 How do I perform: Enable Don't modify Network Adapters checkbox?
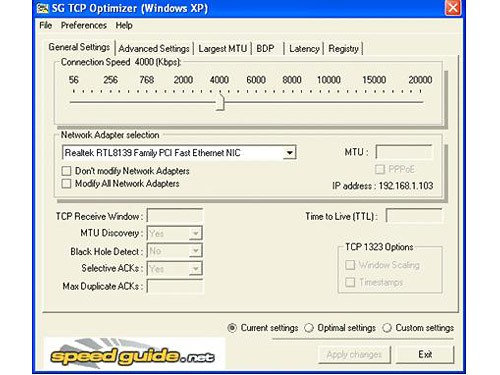67,171
